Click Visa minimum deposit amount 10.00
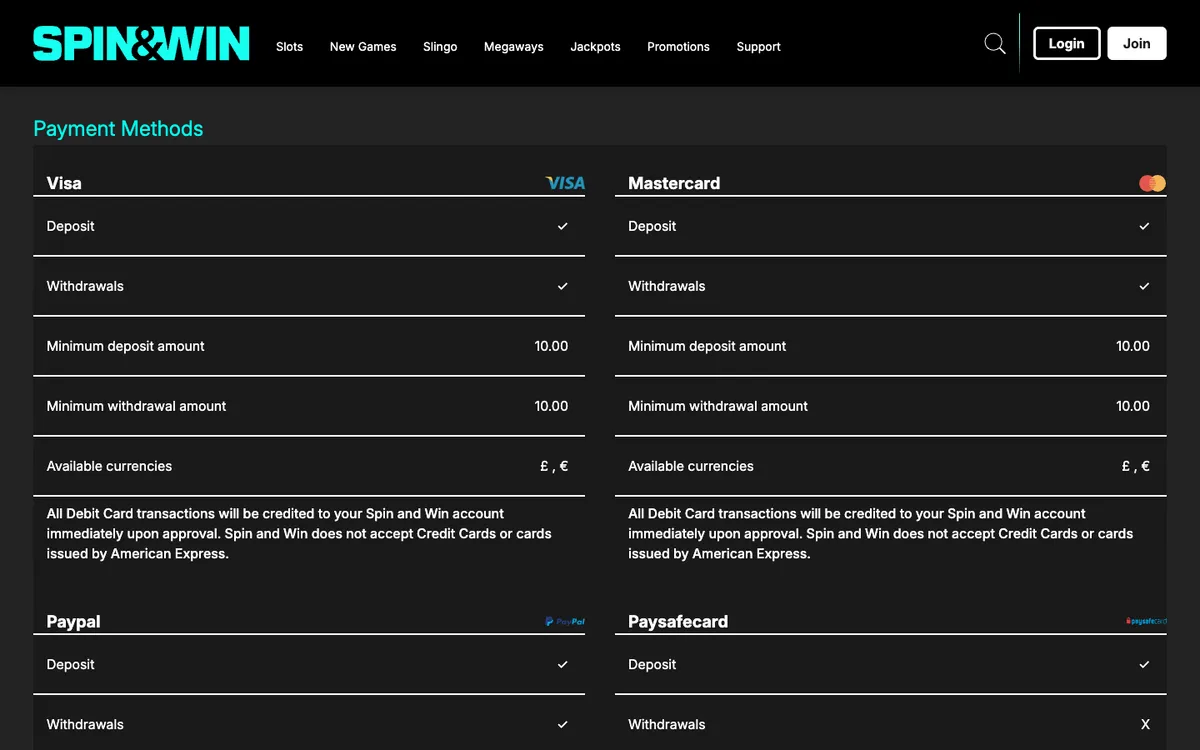This screenshot has height=750, width=1200. [551, 346]
